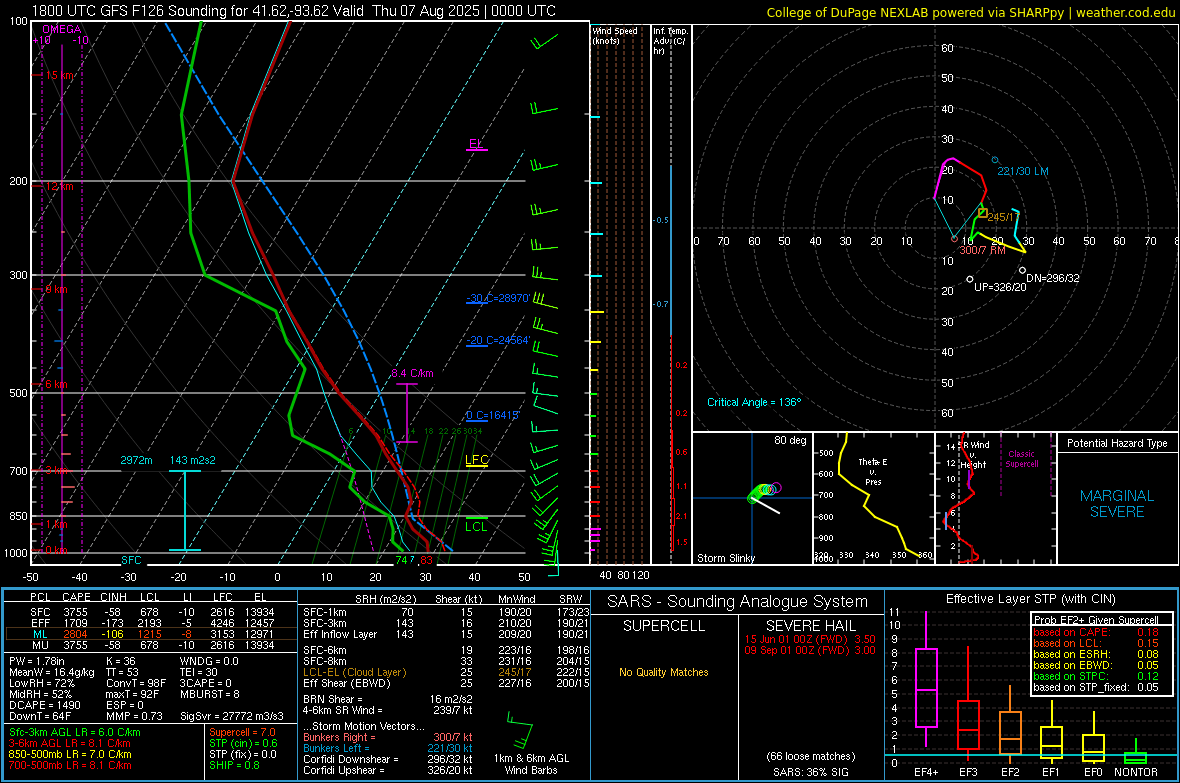Click the MBURST = 8 value
1180x783 pixels.
click(210, 694)
